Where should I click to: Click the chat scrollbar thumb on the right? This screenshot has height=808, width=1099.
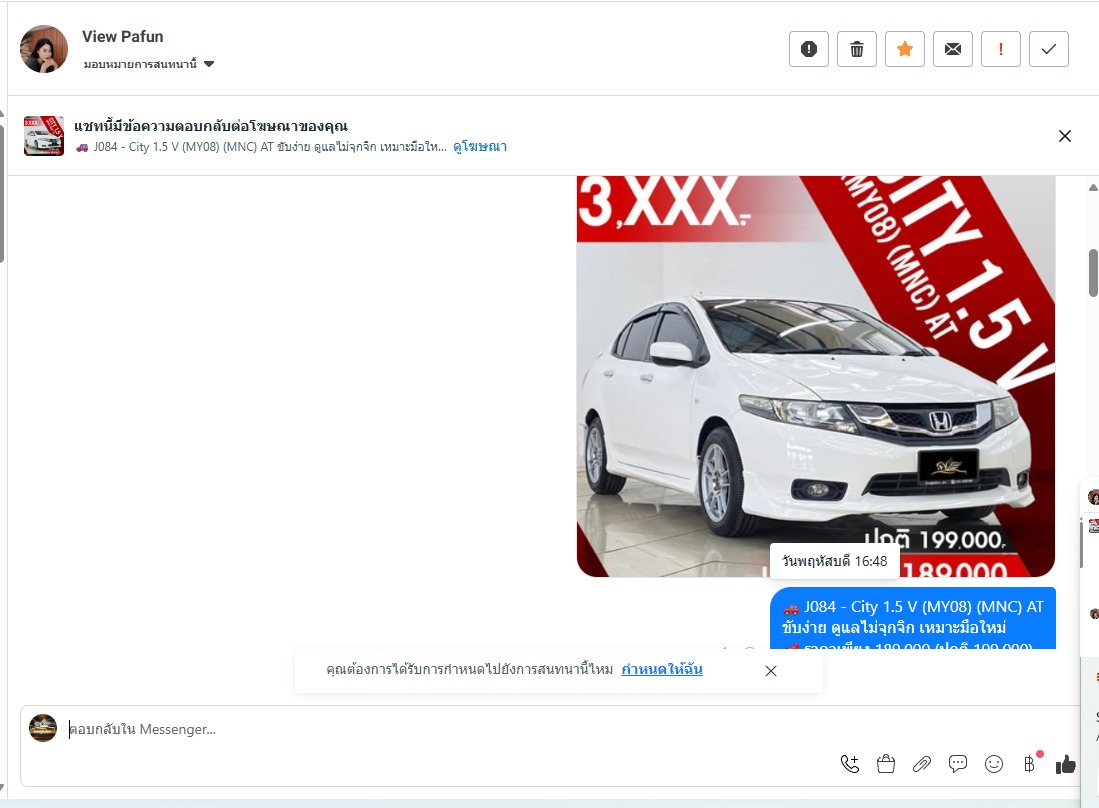(1093, 273)
